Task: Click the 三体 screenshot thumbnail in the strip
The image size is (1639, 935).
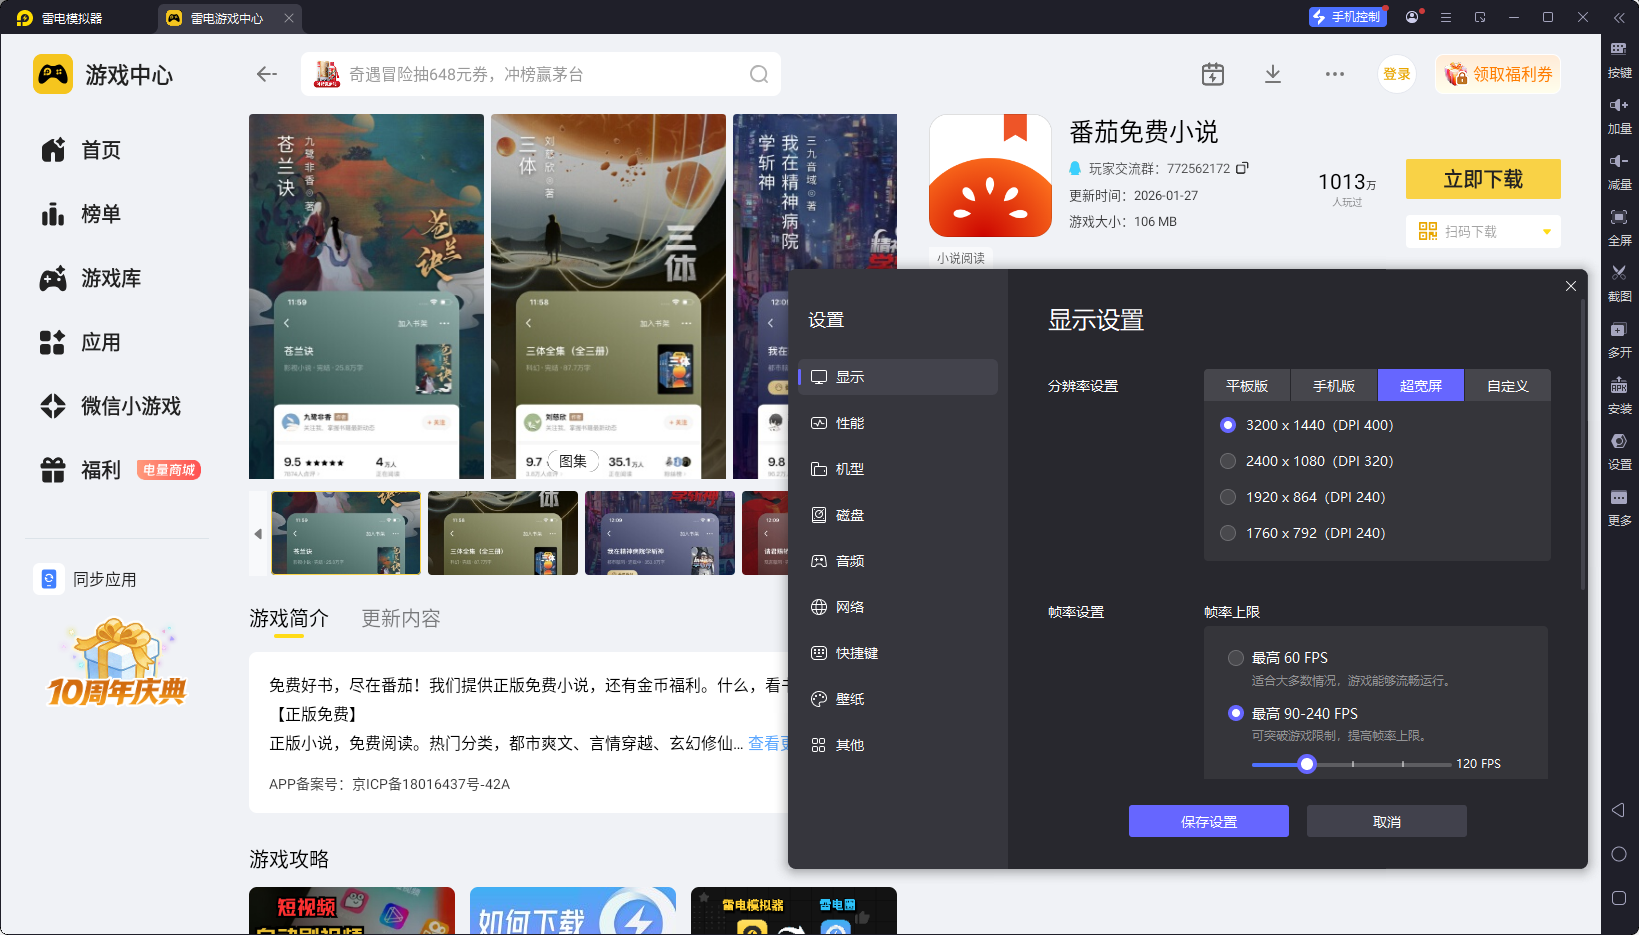Action: tap(502, 533)
